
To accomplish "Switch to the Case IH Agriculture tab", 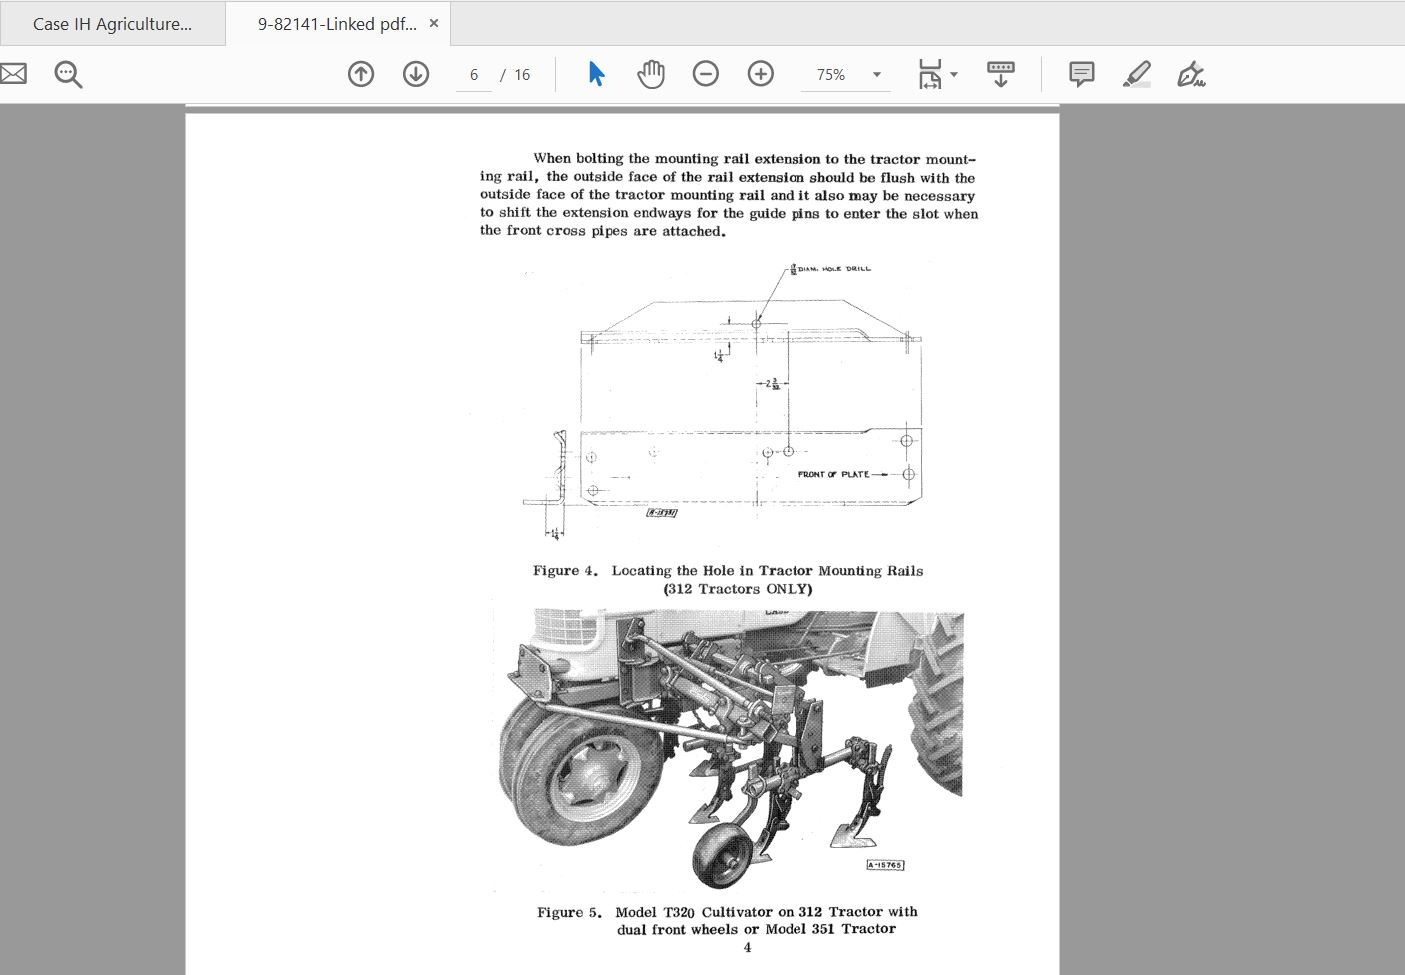I will pos(112,22).
